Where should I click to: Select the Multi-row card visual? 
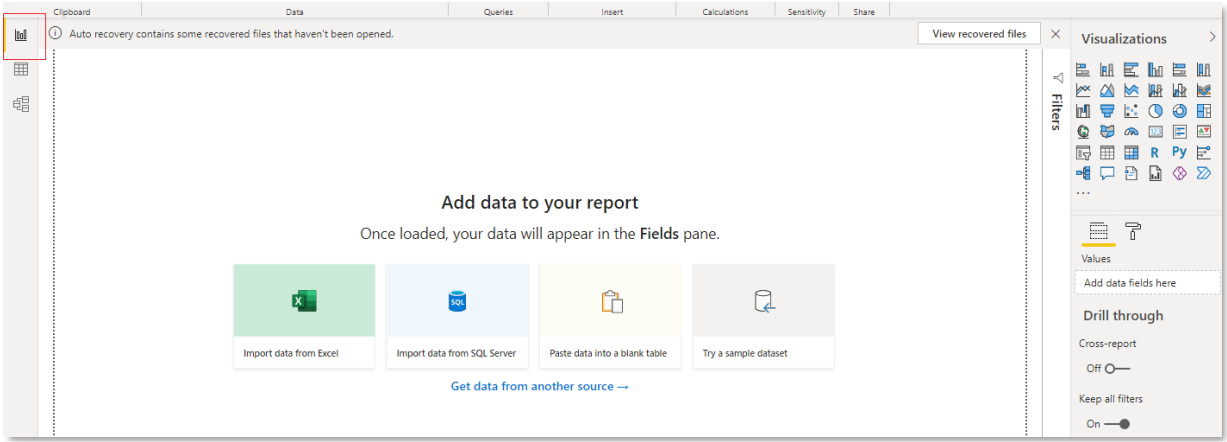click(1179, 131)
